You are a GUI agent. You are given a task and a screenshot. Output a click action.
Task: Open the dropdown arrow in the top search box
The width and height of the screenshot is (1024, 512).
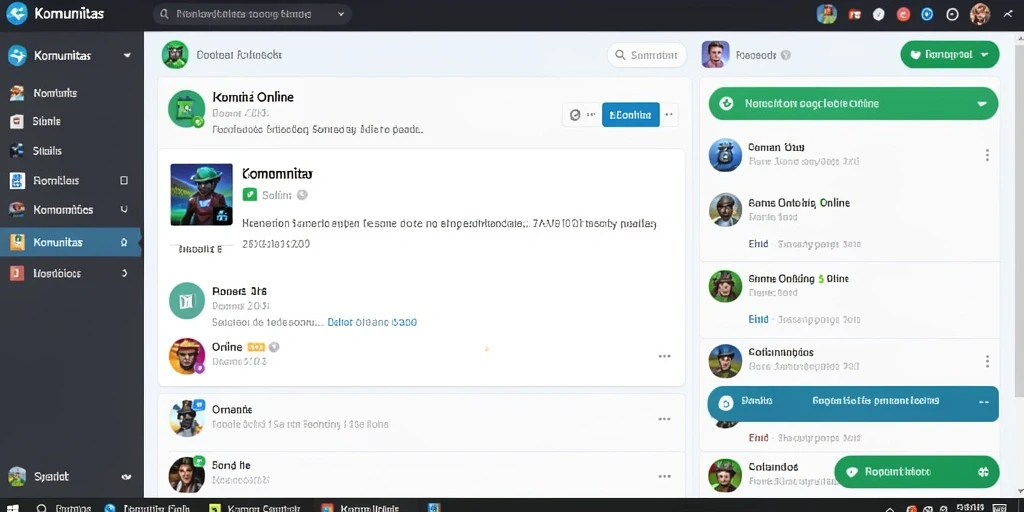[340, 14]
